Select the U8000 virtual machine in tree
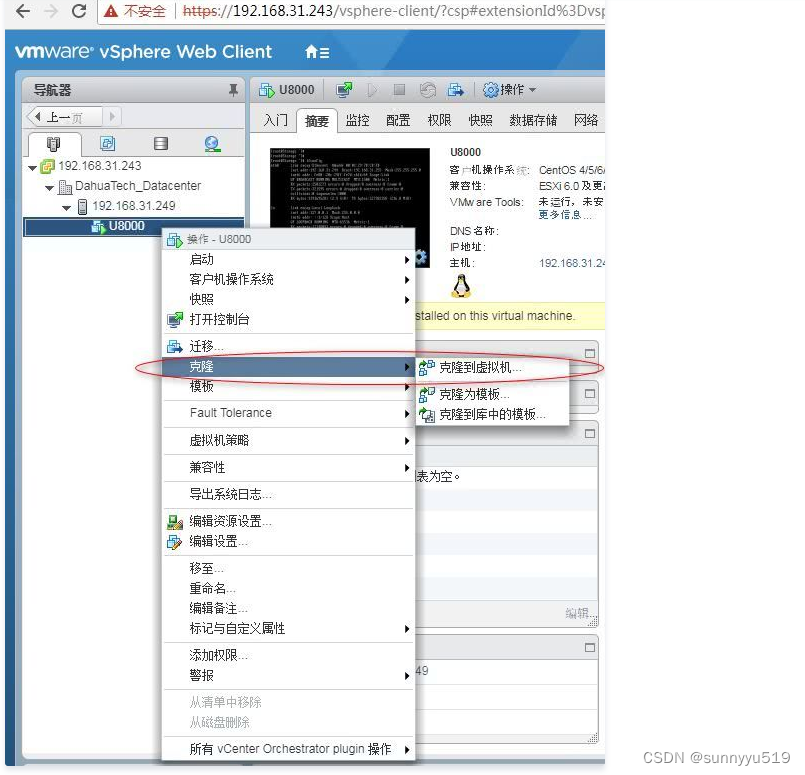805x775 pixels. (x=126, y=226)
